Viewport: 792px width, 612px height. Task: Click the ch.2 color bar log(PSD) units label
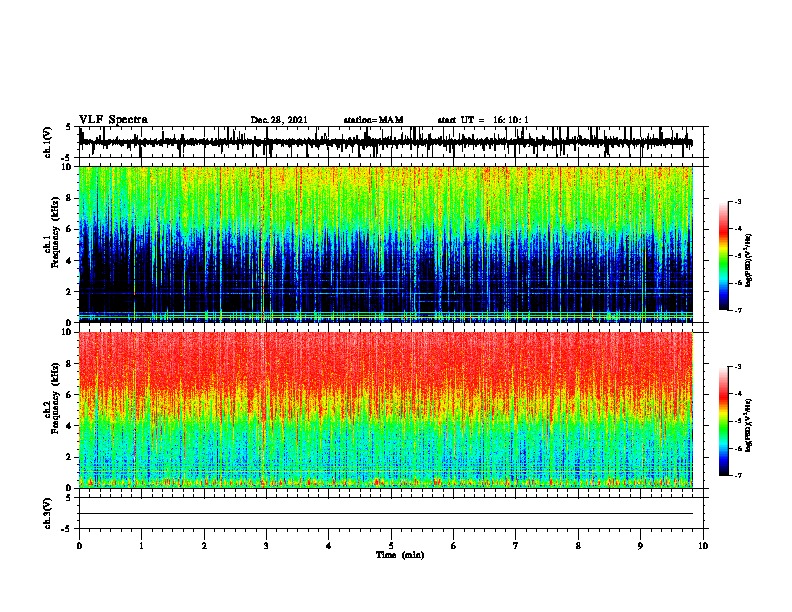[x=748, y=425]
